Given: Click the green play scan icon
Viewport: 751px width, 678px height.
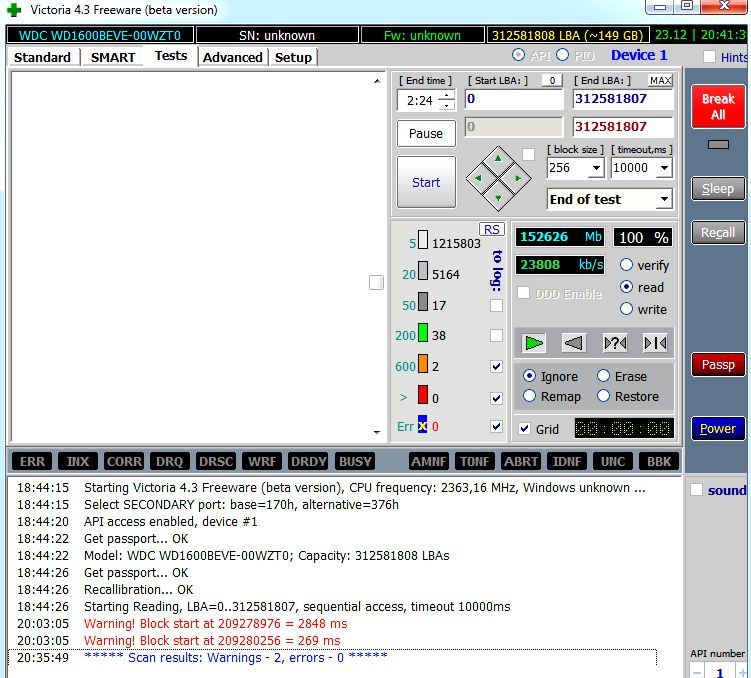Looking at the screenshot, I should click(534, 343).
